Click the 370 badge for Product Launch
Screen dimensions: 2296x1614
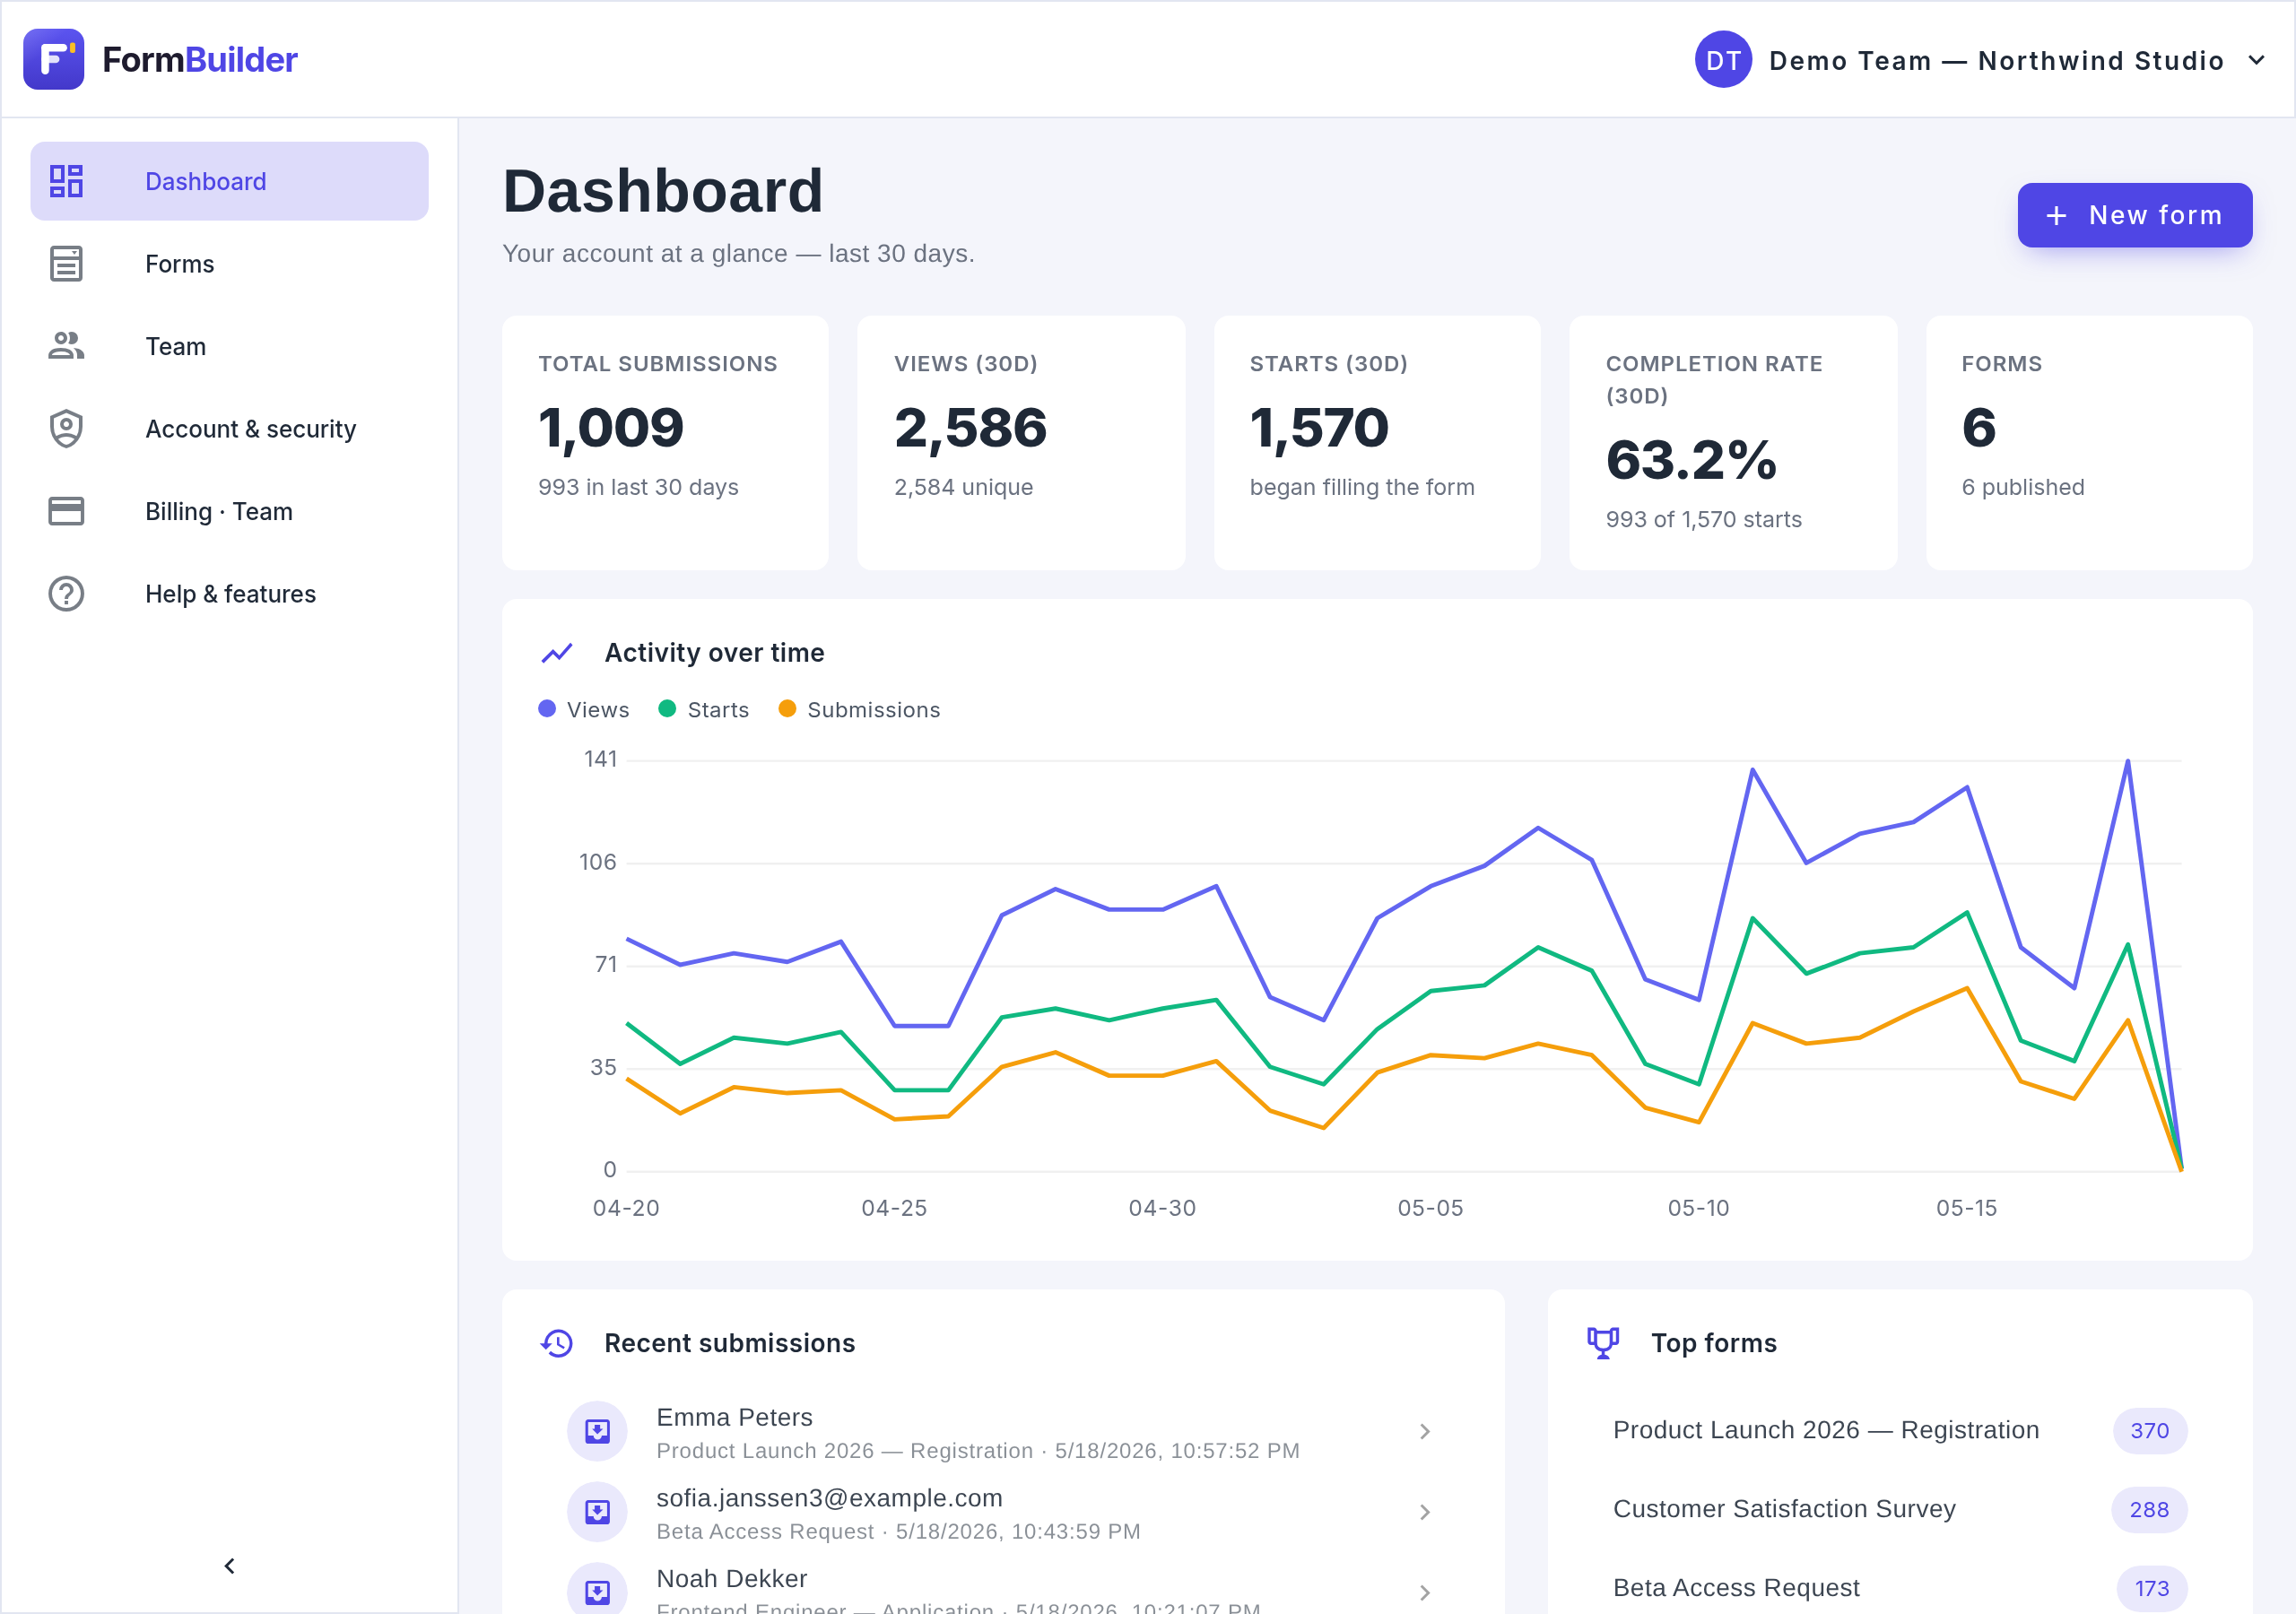tap(2149, 1431)
